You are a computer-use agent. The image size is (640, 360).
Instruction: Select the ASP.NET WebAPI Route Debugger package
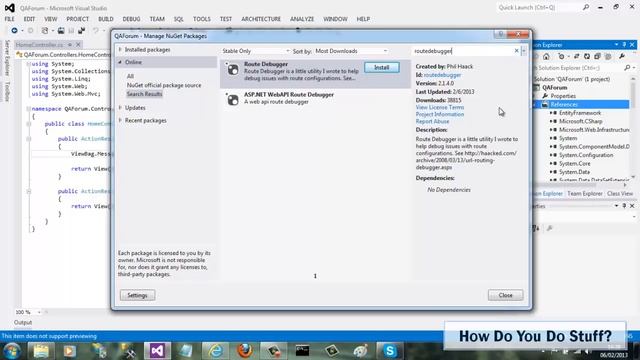click(315, 98)
